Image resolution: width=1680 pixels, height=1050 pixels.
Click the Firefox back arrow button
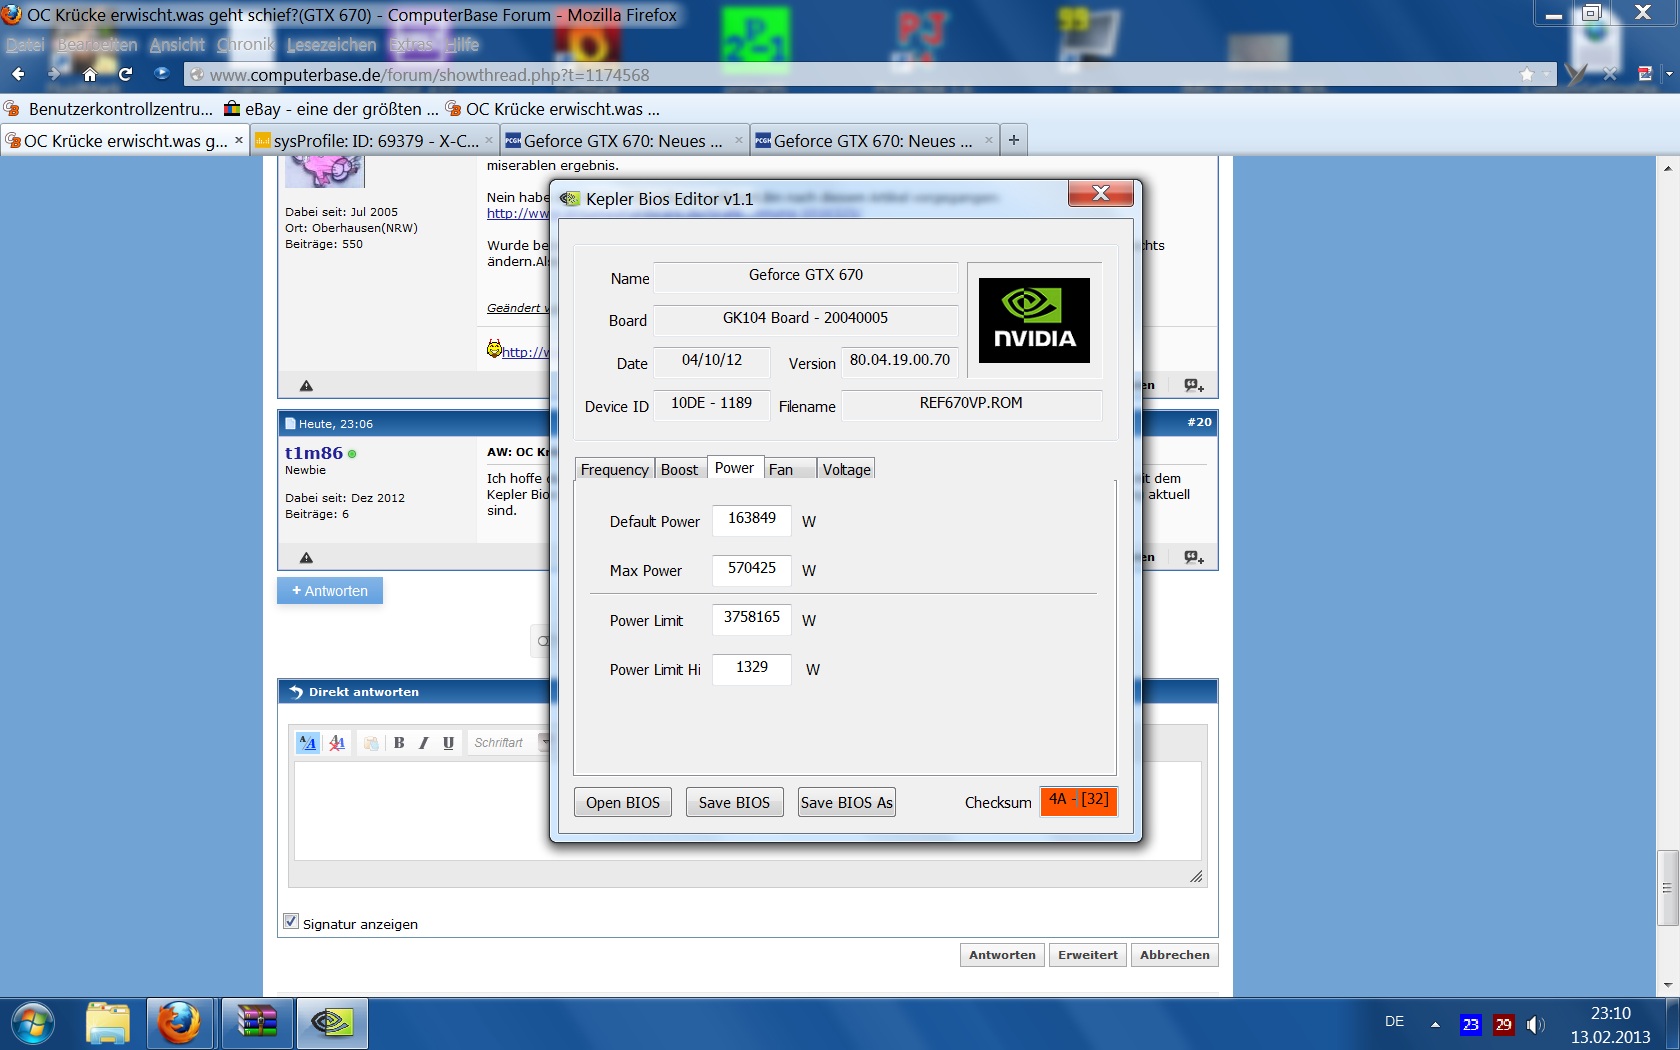(x=18, y=74)
